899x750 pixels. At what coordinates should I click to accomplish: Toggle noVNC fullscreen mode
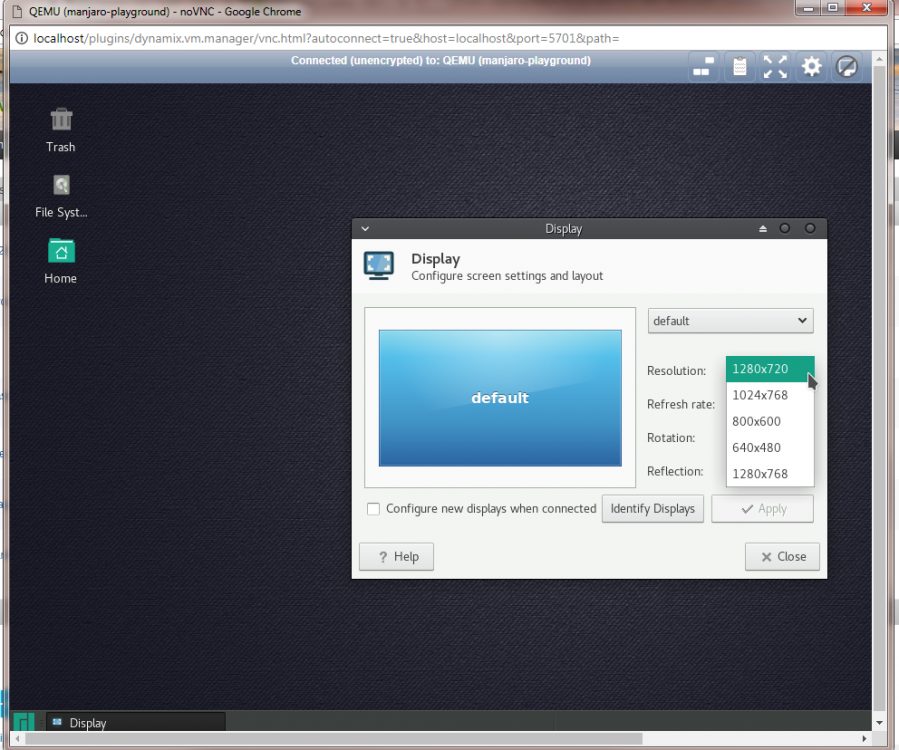tap(775, 67)
